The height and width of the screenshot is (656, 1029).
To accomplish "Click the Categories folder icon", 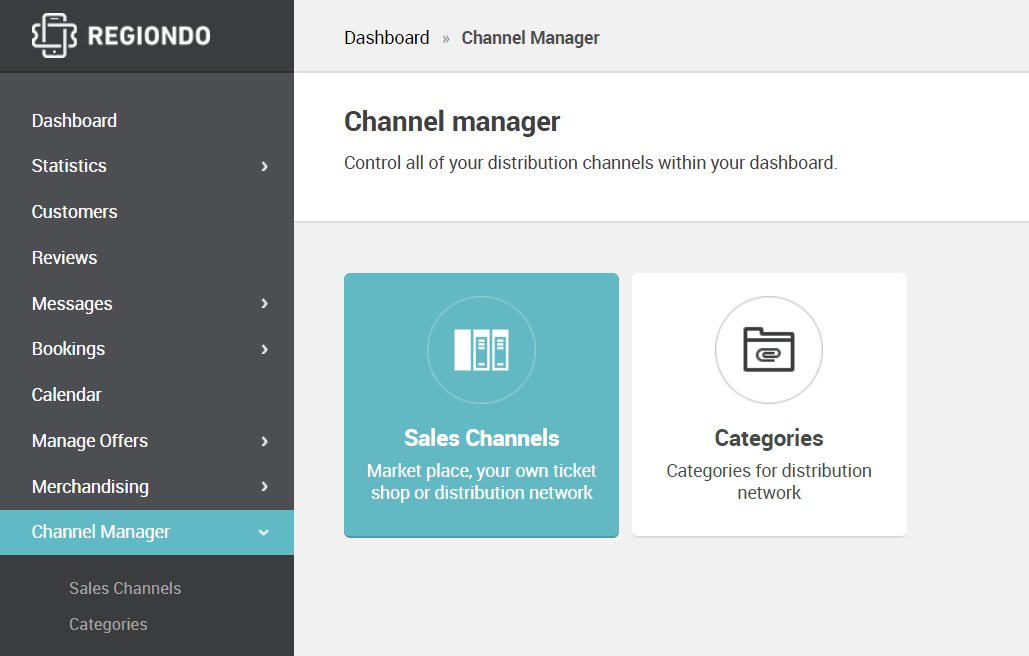I will coord(768,350).
